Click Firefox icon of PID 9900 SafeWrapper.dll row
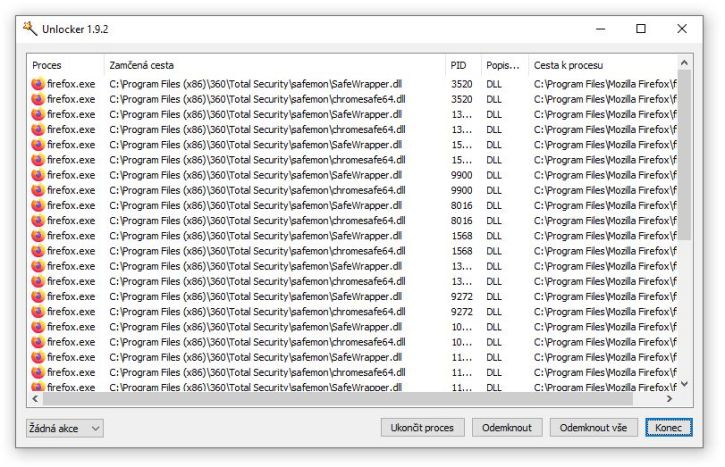This screenshot has height=467, width=725. pyautogui.click(x=38, y=175)
